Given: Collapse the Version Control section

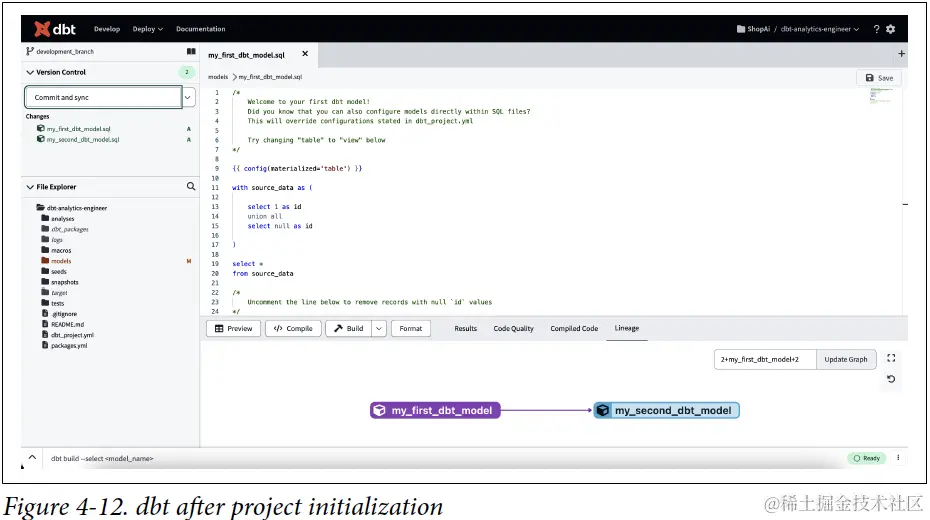Looking at the screenshot, I should (30, 72).
